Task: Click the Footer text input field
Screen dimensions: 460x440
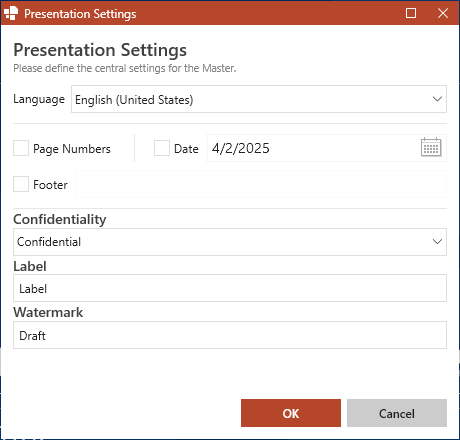Action: (261, 184)
